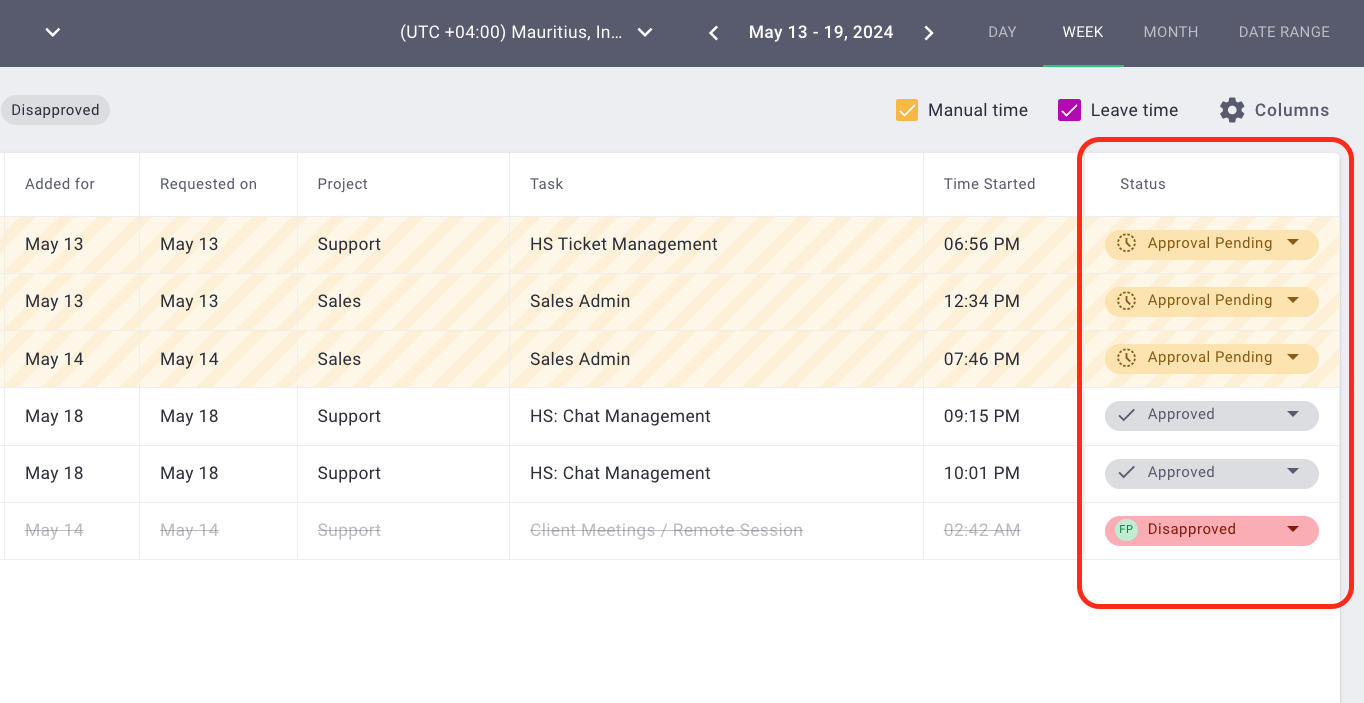Switch to the DAY view tab

[x=1002, y=32]
